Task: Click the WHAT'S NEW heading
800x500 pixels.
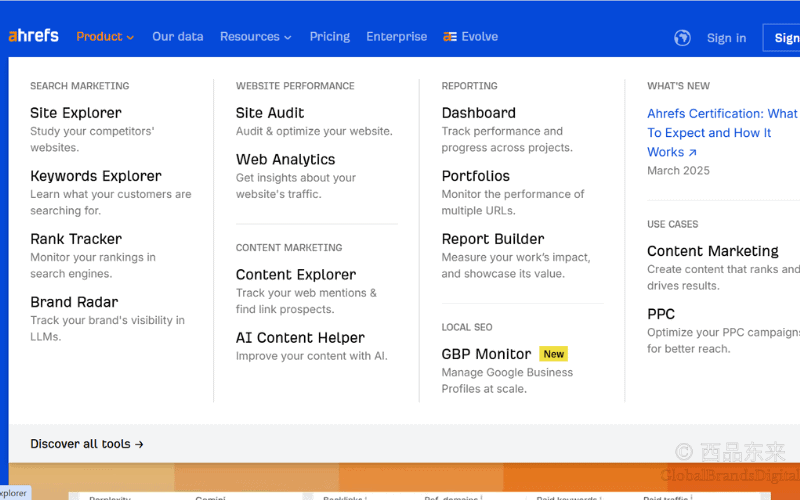Action: click(x=679, y=86)
